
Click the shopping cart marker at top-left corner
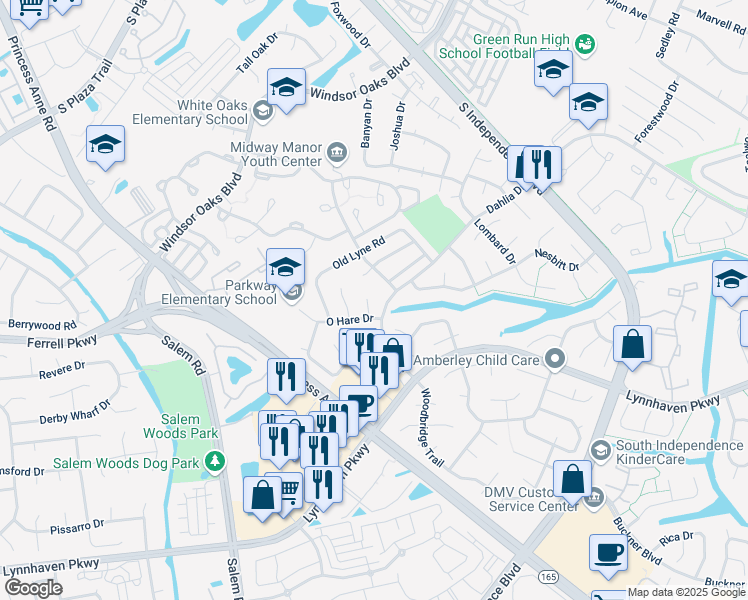pyautogui.click(x=29, y=9)
